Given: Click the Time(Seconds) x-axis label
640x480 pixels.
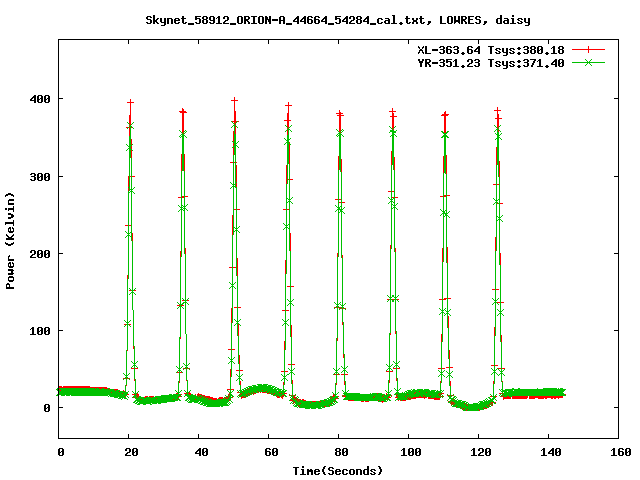Looking at the screenshot, I should tap(338, 471).
